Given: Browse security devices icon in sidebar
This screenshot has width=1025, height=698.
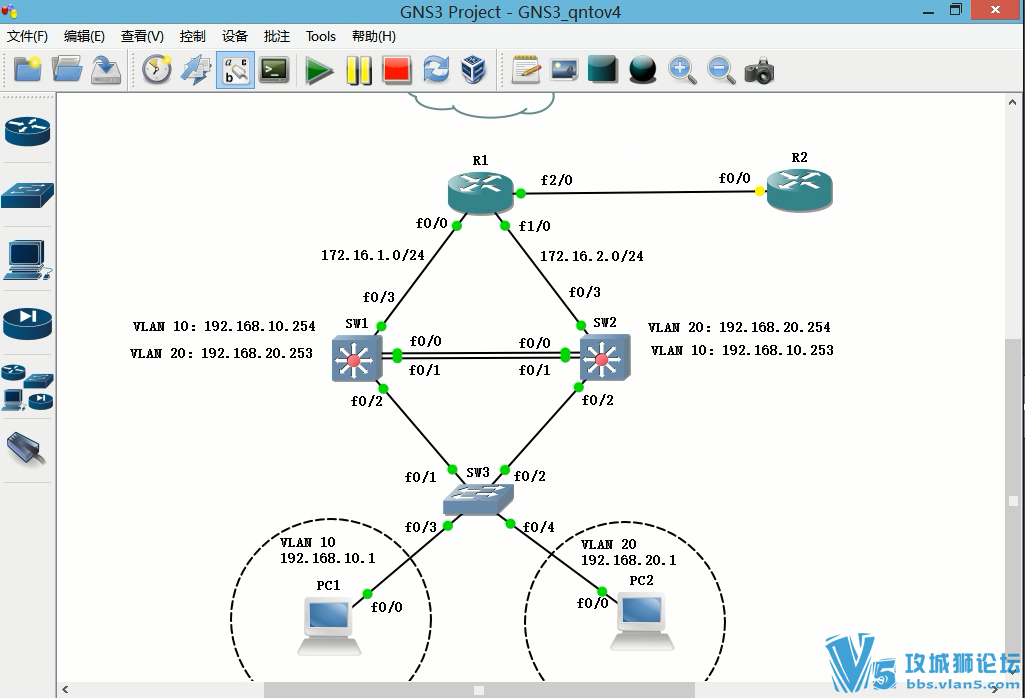Looking at the screenshot, I should tap(27, 324).
